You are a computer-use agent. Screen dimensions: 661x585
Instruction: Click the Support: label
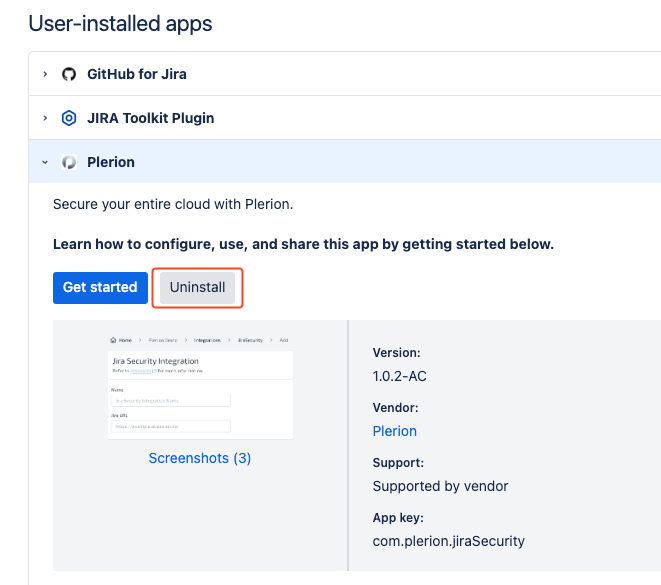[x=398, y=463]
